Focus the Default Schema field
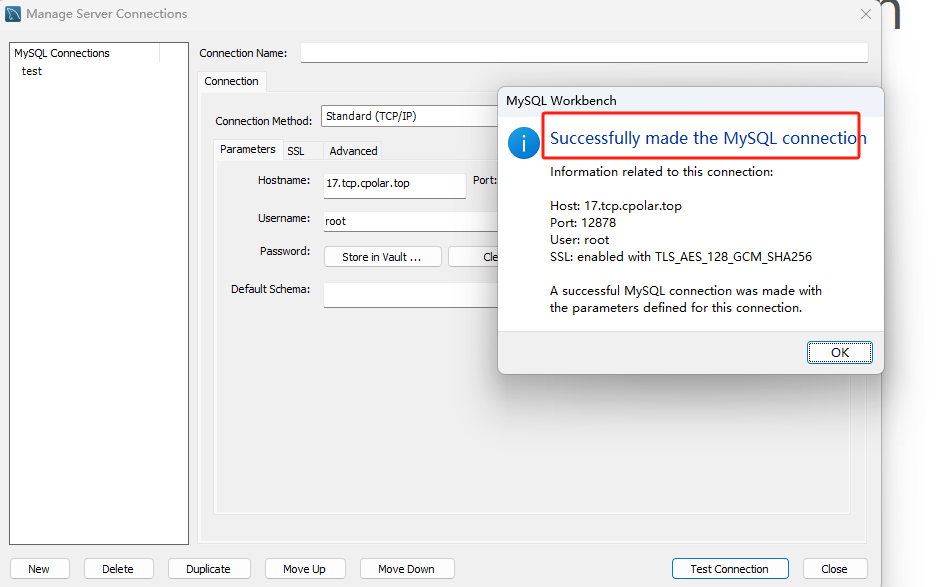 tap(411, 295)
